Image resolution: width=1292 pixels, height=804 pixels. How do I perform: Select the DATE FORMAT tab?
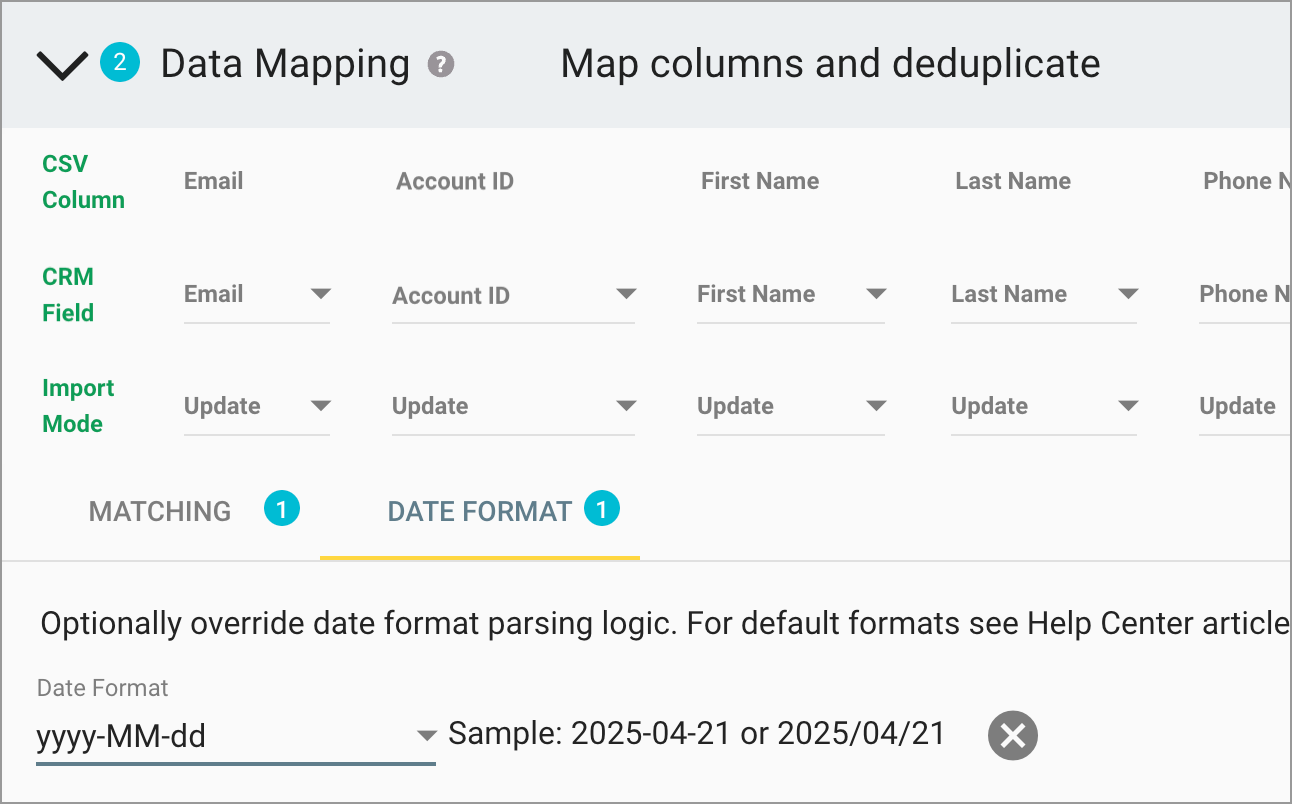[480, 512]
